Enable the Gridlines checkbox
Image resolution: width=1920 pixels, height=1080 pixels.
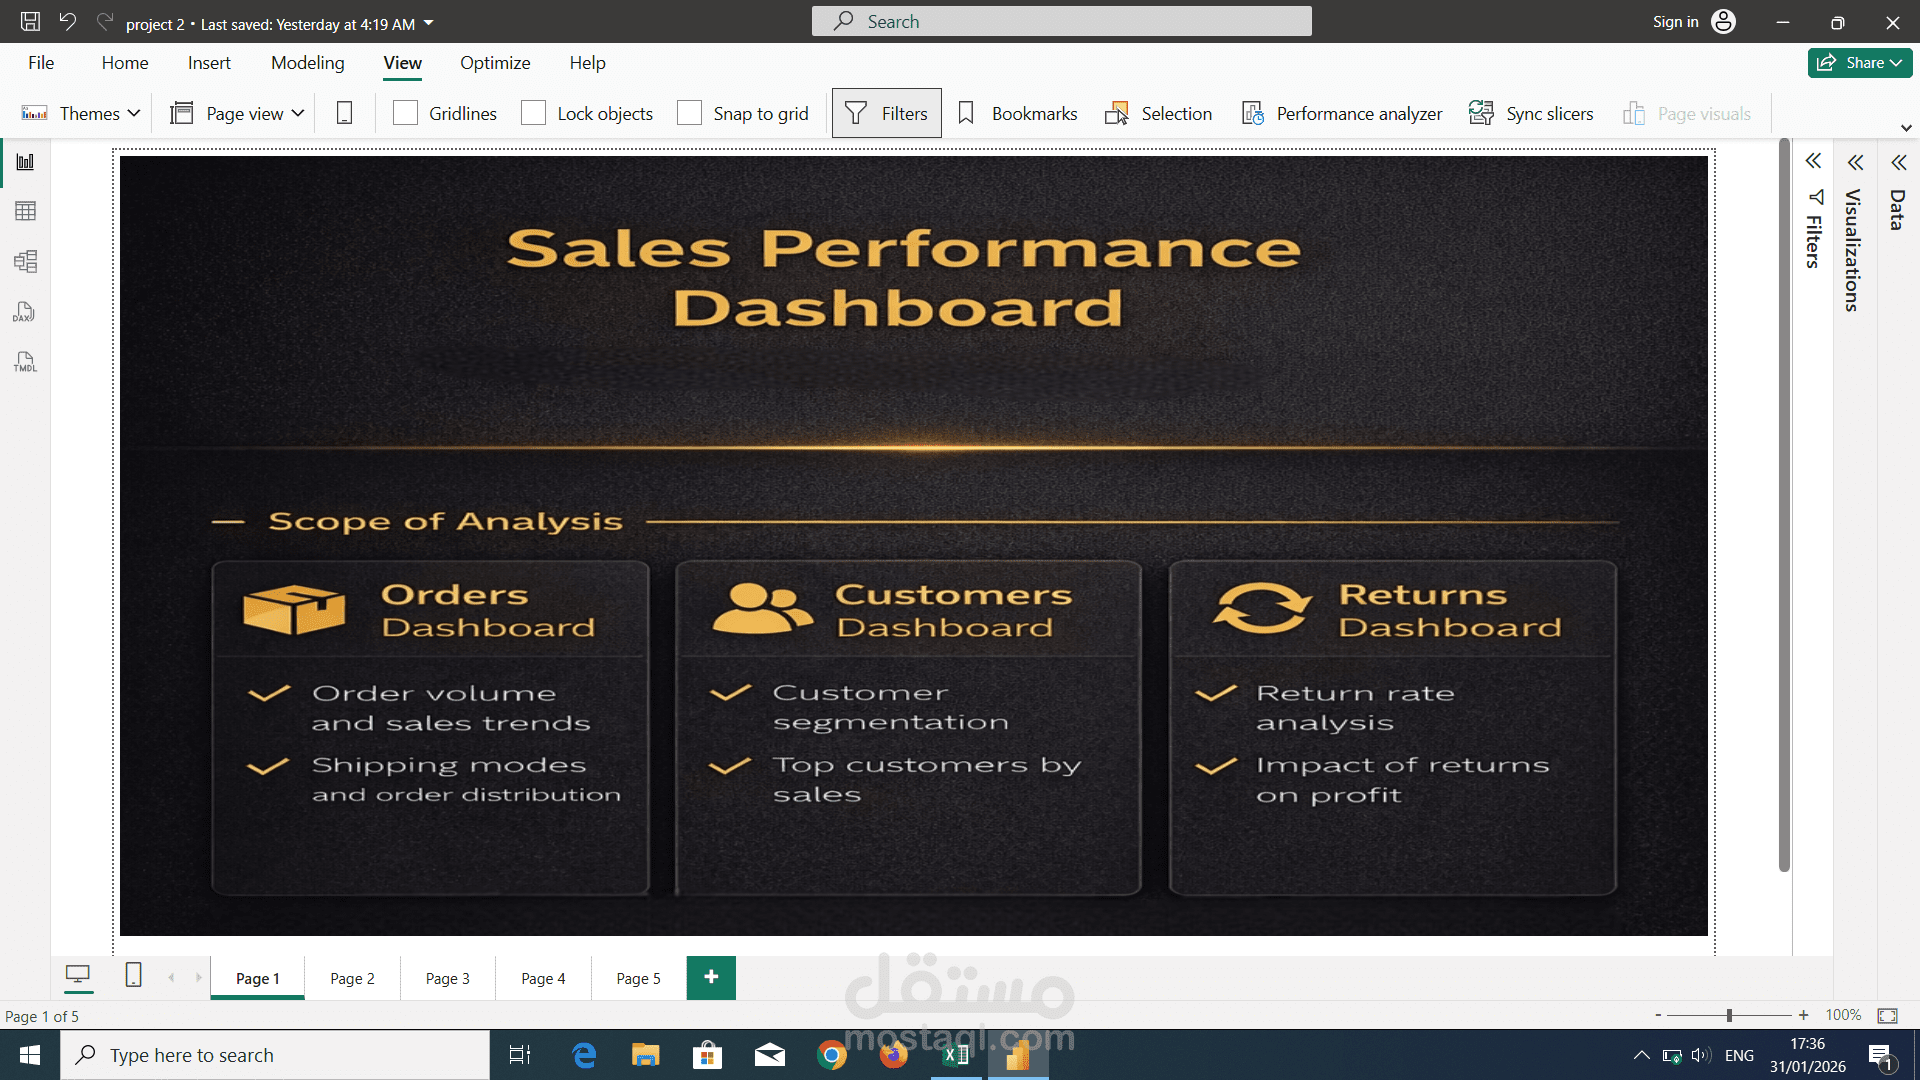click(405, 114)
